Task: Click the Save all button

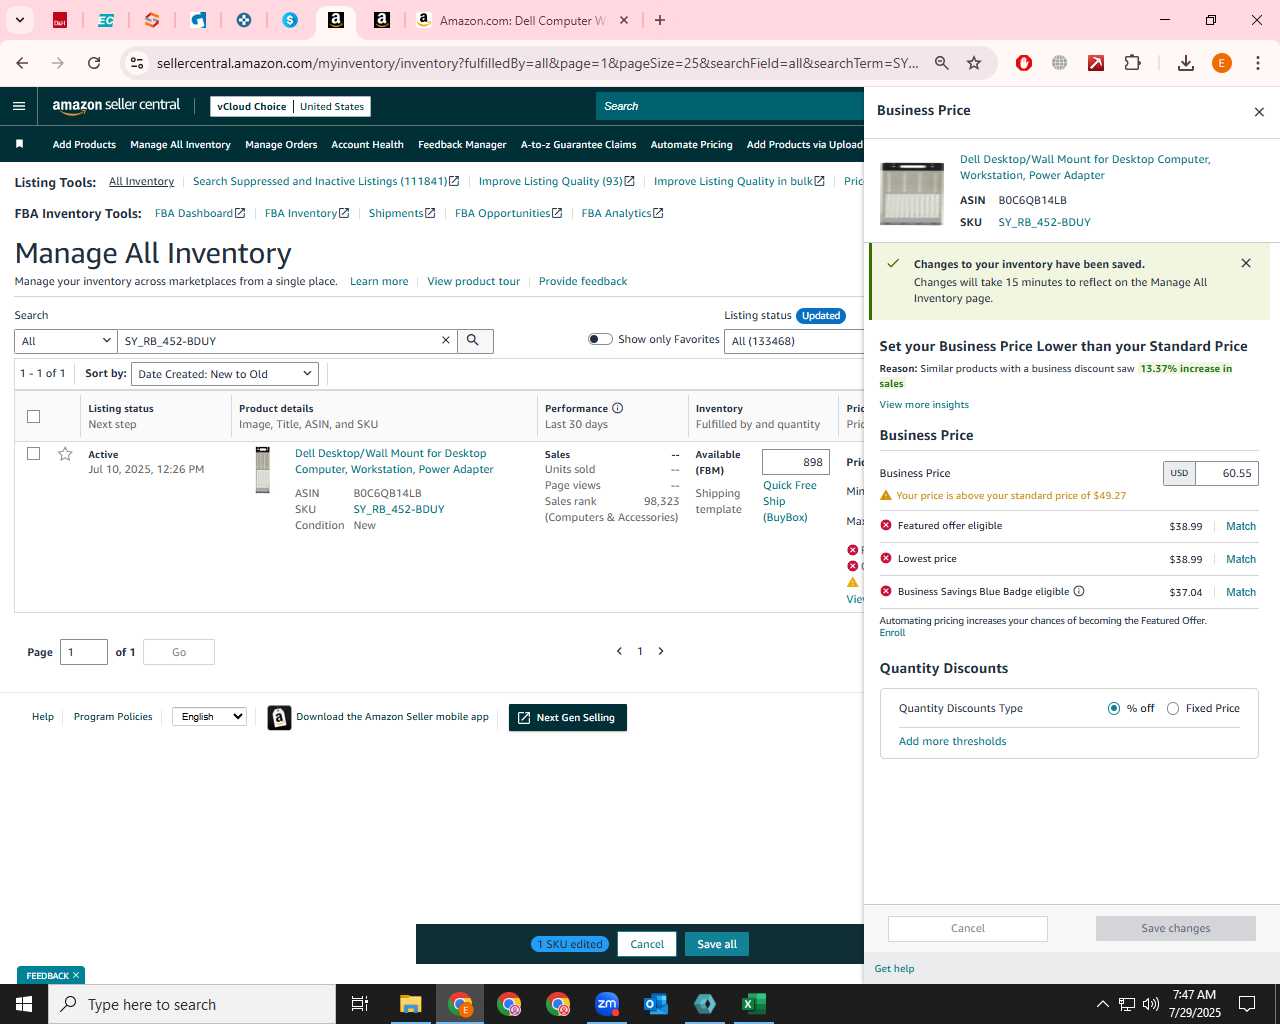Action: tap(717, 944)
